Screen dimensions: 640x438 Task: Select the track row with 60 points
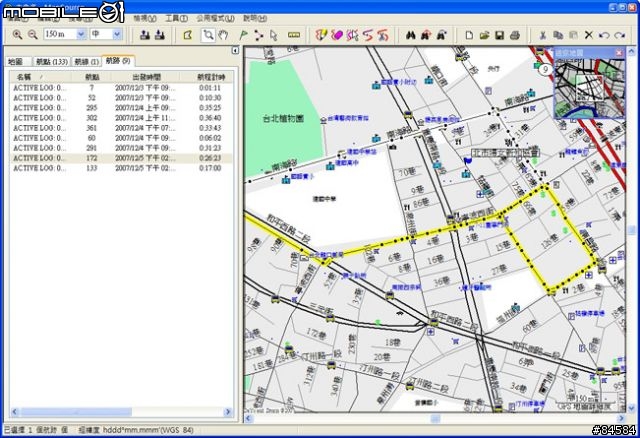[x=121, y=138]
